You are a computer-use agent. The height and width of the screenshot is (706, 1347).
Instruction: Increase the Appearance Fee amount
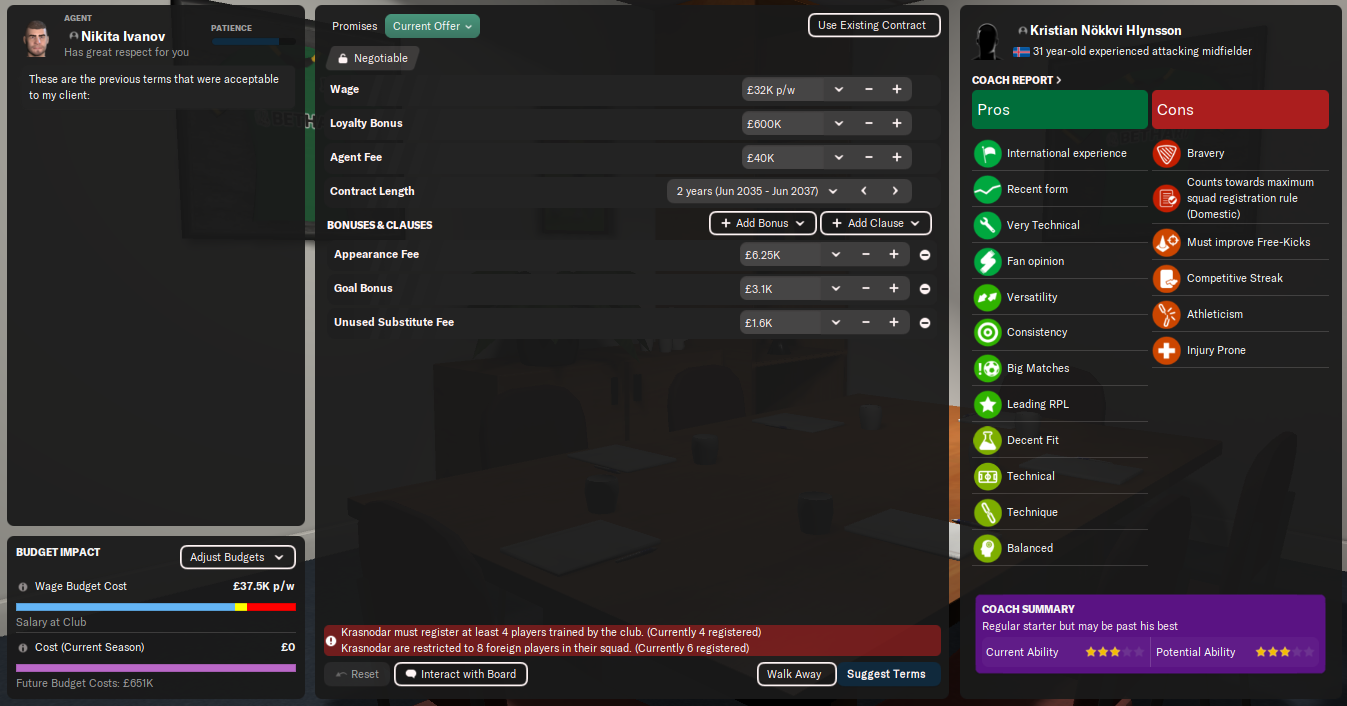pos(894,255)
